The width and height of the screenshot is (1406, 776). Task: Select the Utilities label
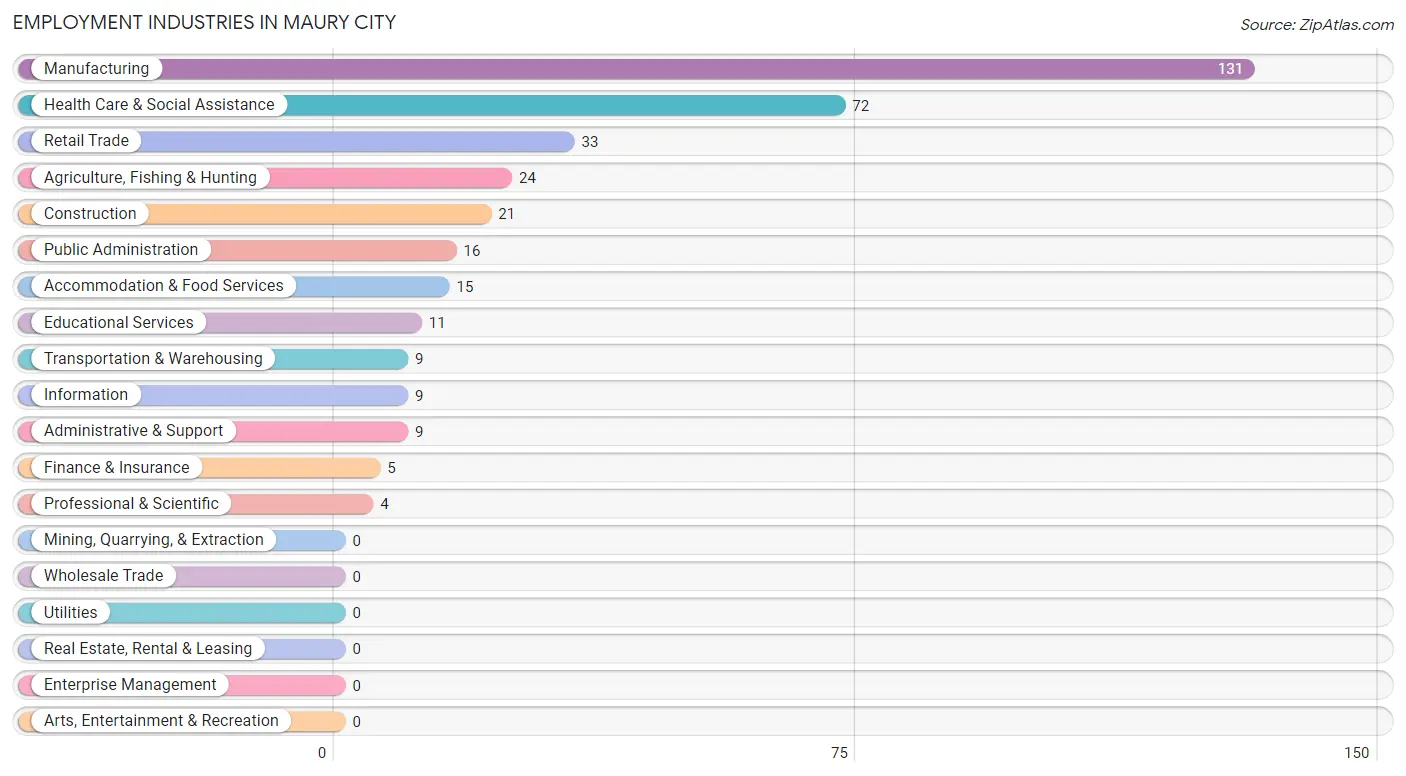pyautogui.click(x=71, y=613)
